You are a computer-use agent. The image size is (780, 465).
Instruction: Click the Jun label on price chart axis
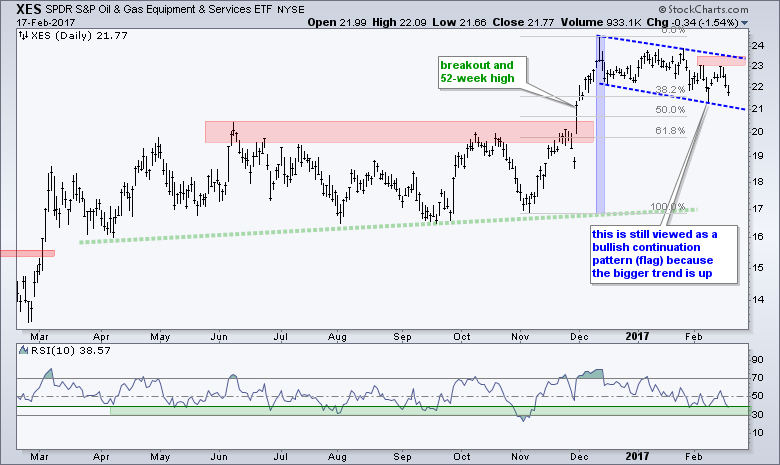(x=219, y=337)
